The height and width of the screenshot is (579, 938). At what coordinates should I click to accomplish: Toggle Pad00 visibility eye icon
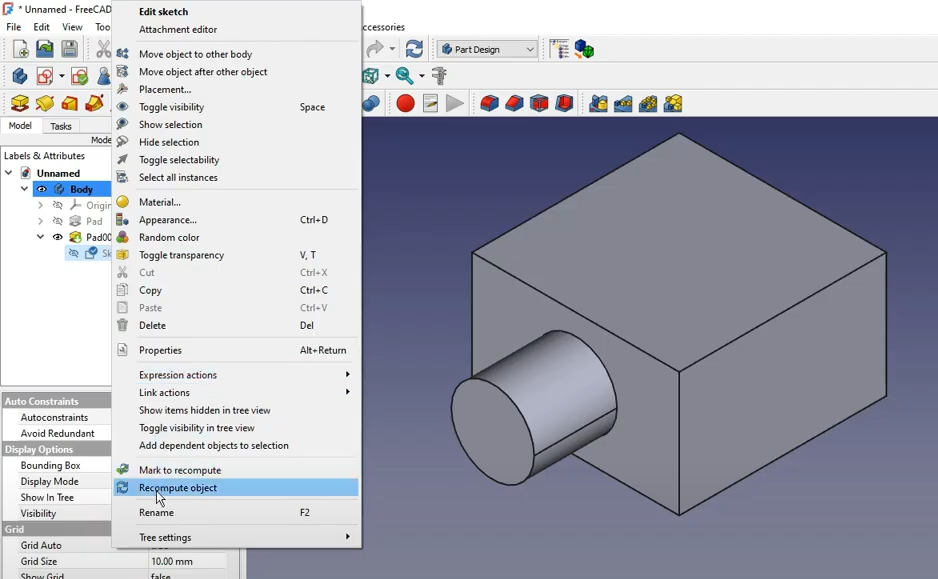tap(57, 237)
